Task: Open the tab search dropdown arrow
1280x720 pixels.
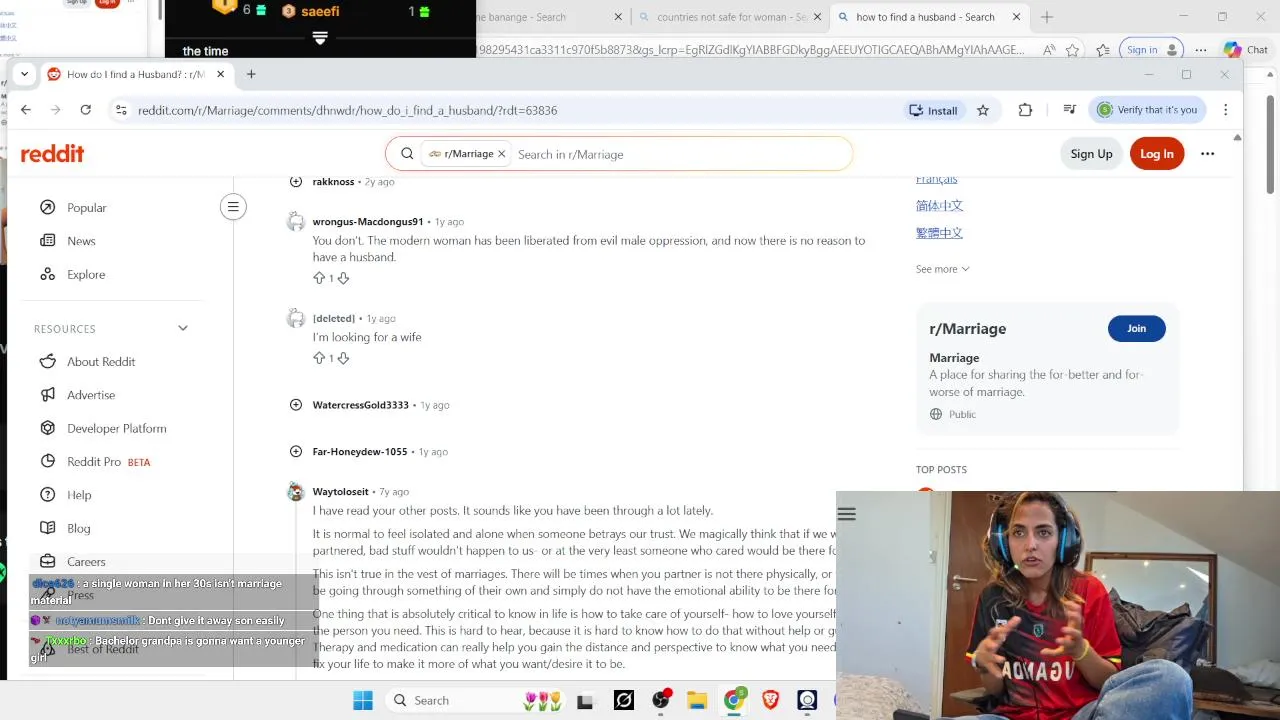Action: (24, 74)
